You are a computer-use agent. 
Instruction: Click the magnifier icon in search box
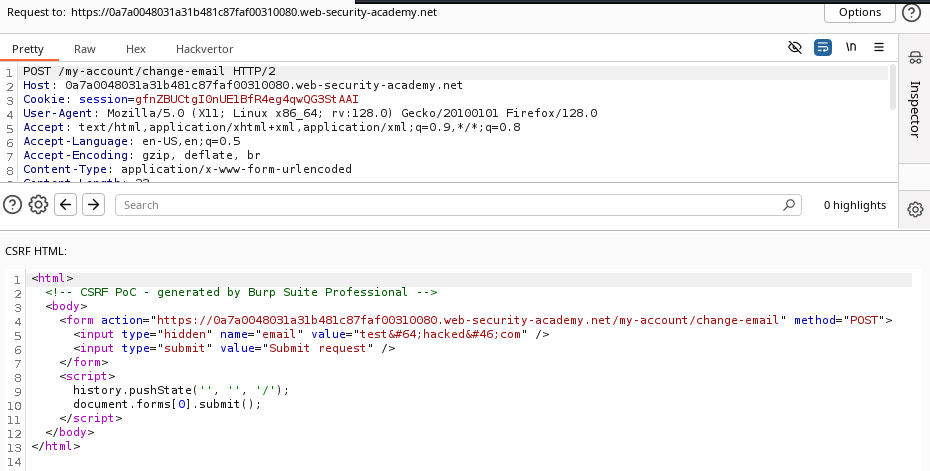coord(789,205)
